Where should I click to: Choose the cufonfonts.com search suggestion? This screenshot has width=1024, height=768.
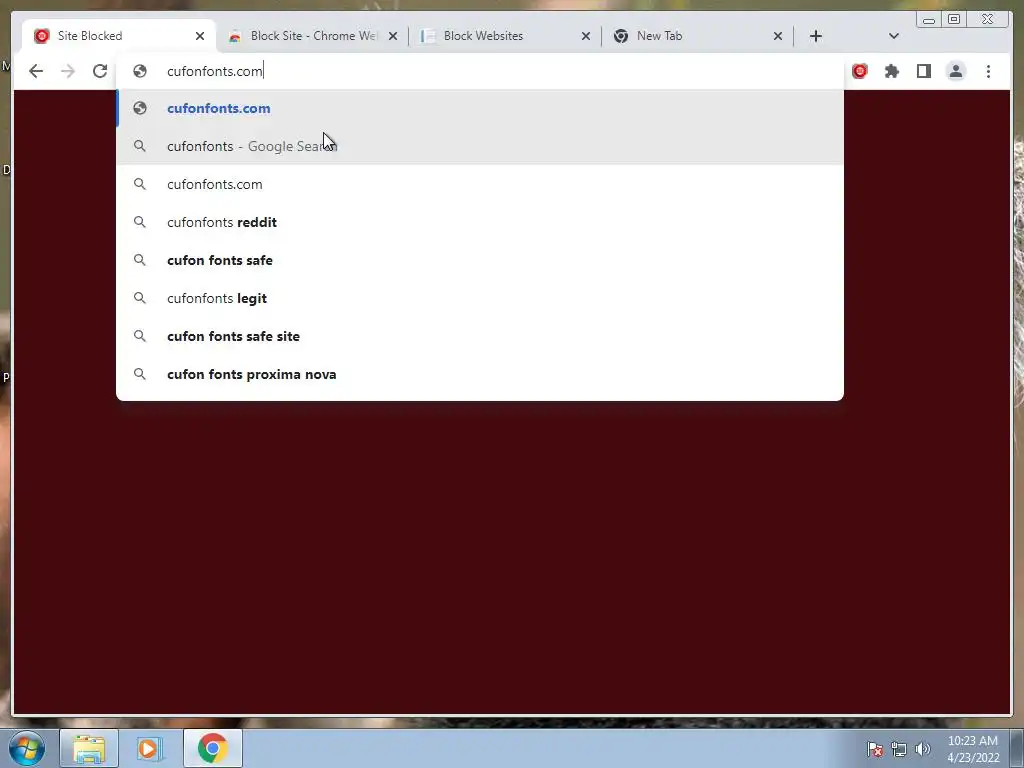[x=480, y=184]
